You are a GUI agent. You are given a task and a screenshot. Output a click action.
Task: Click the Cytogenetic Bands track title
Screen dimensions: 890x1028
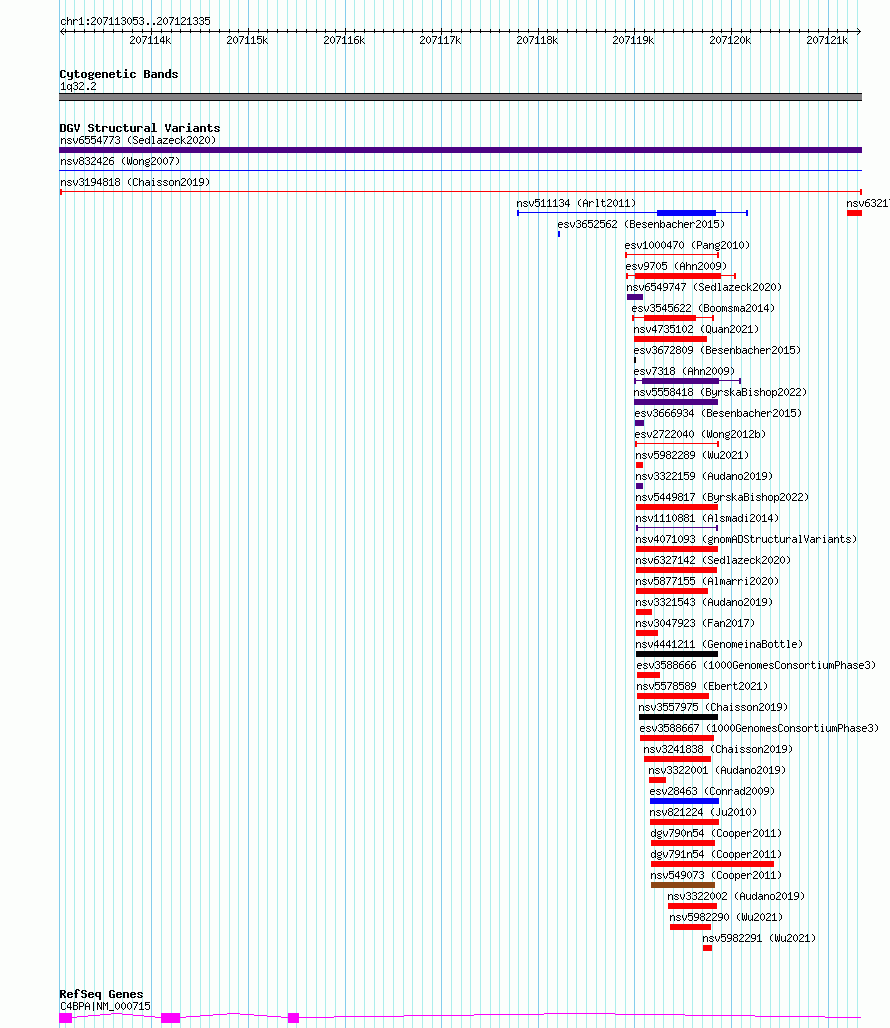tap(119, 74)
